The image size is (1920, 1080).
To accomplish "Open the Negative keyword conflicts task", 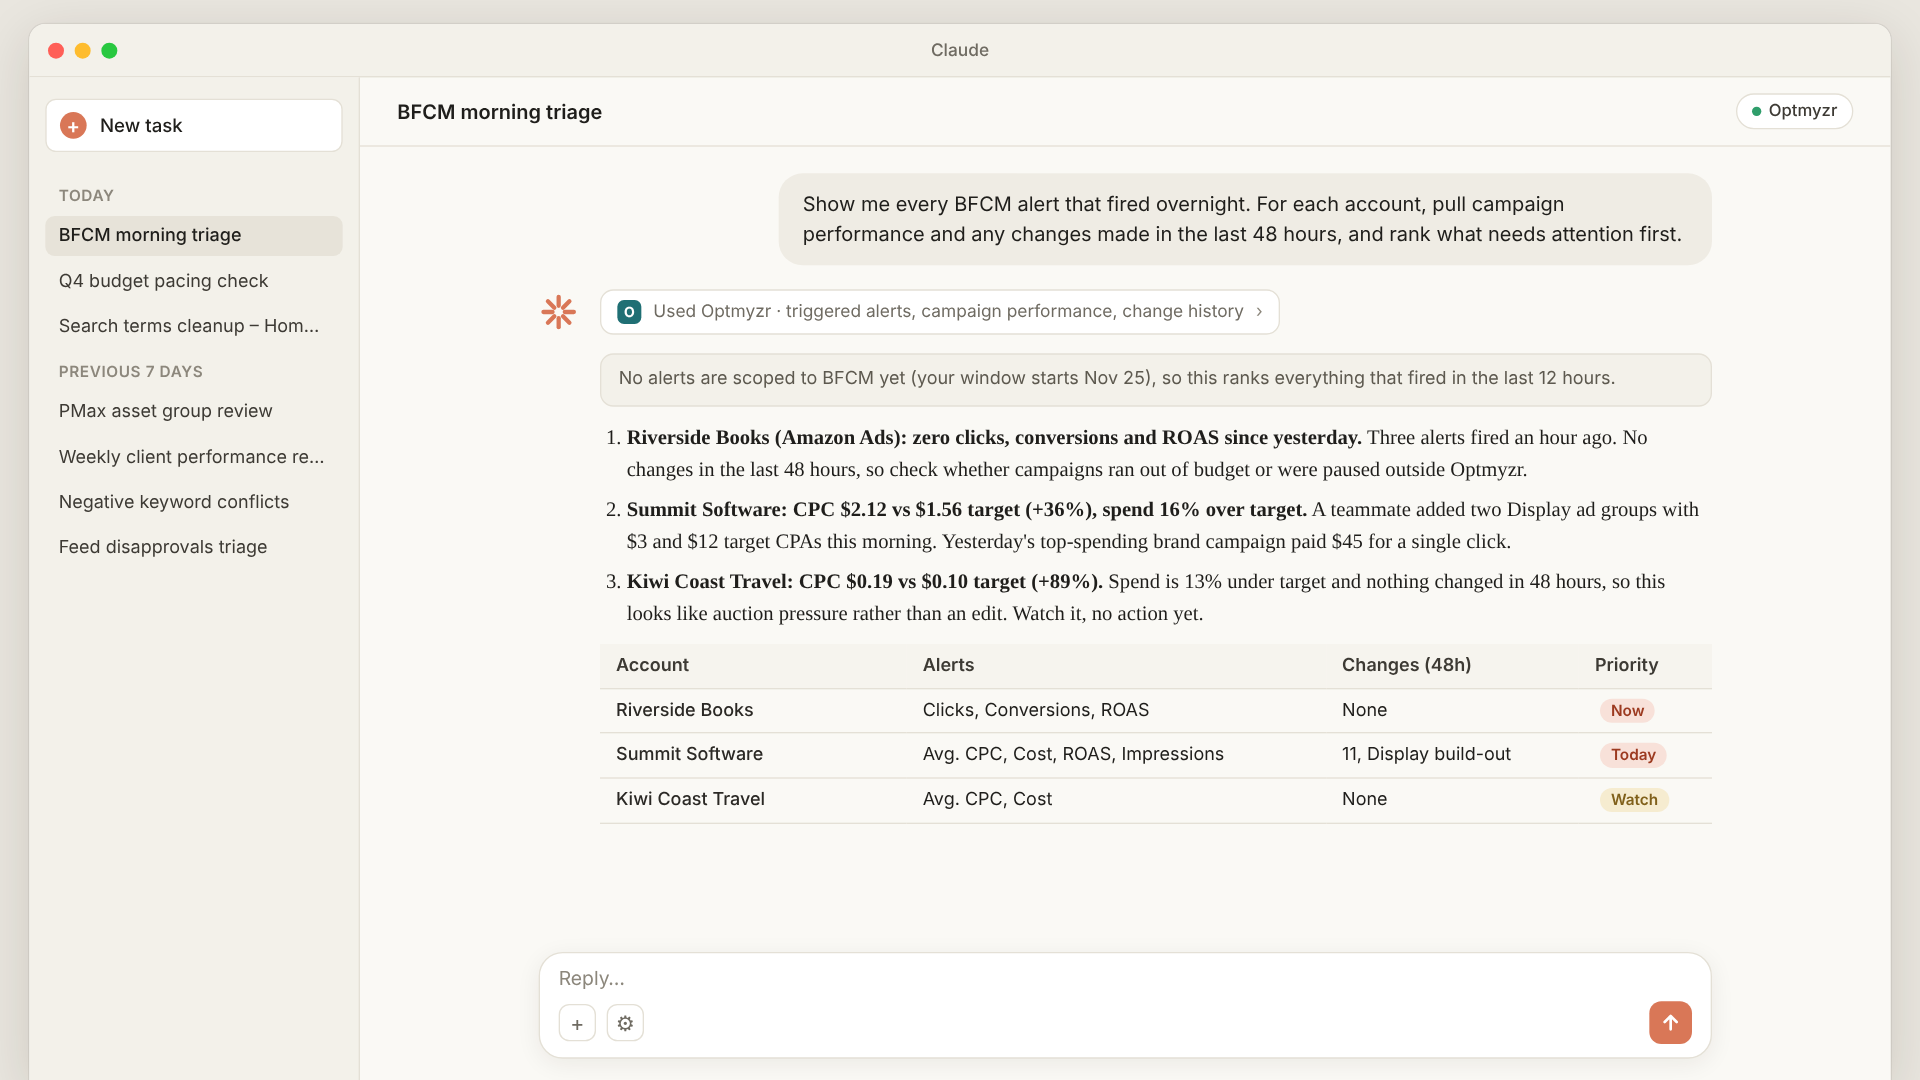I will pos(194,502).
